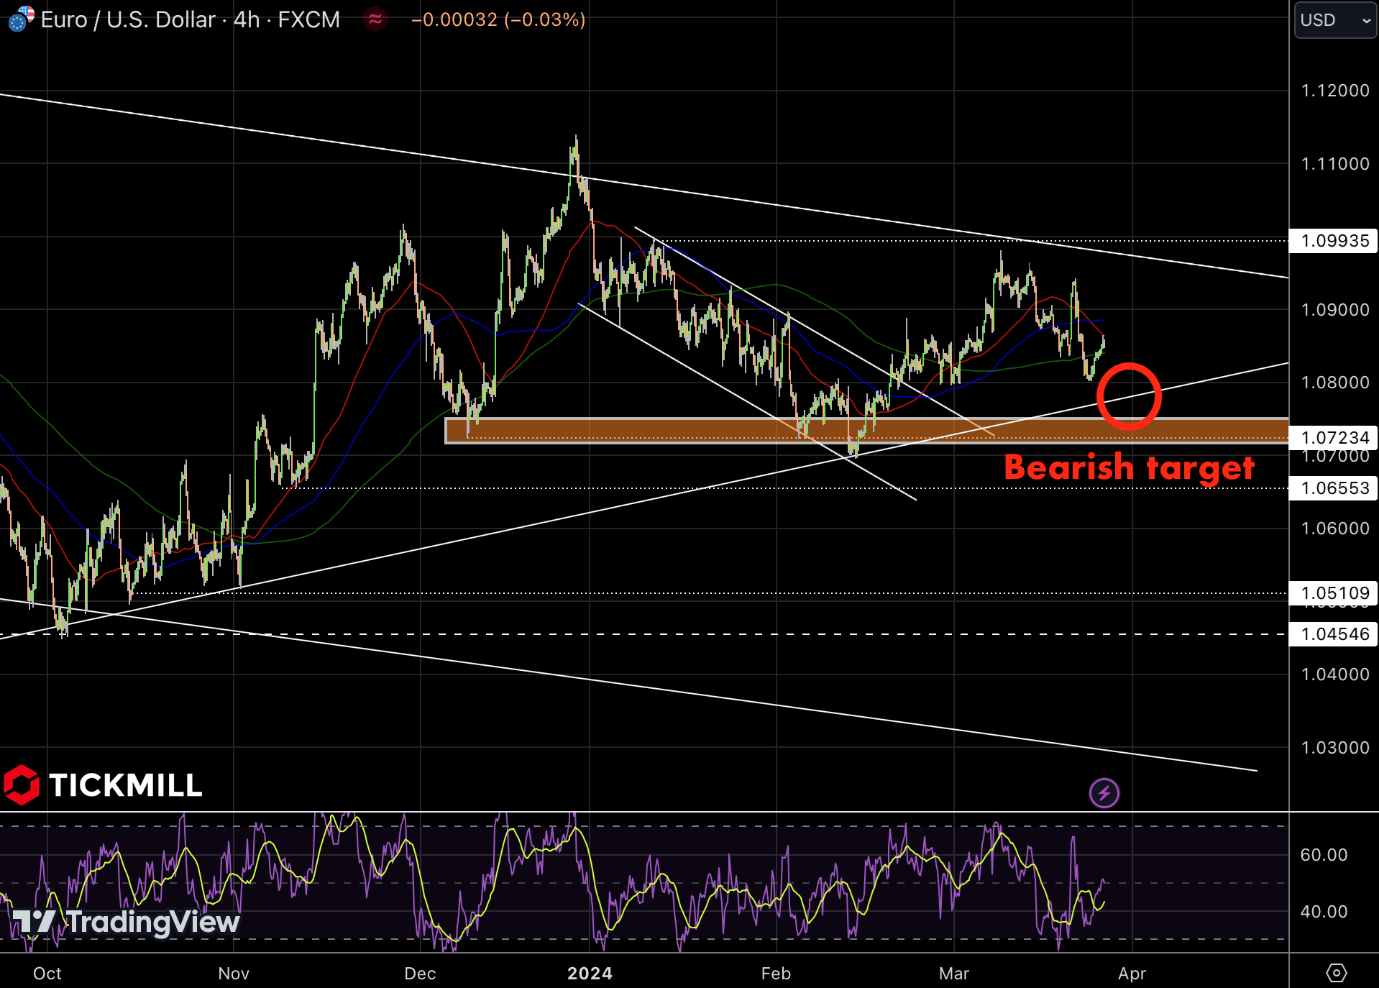This screenshot has height=988, width=1379.
Task: Click the TradingView logo link
Action: [x=126, y=921]
